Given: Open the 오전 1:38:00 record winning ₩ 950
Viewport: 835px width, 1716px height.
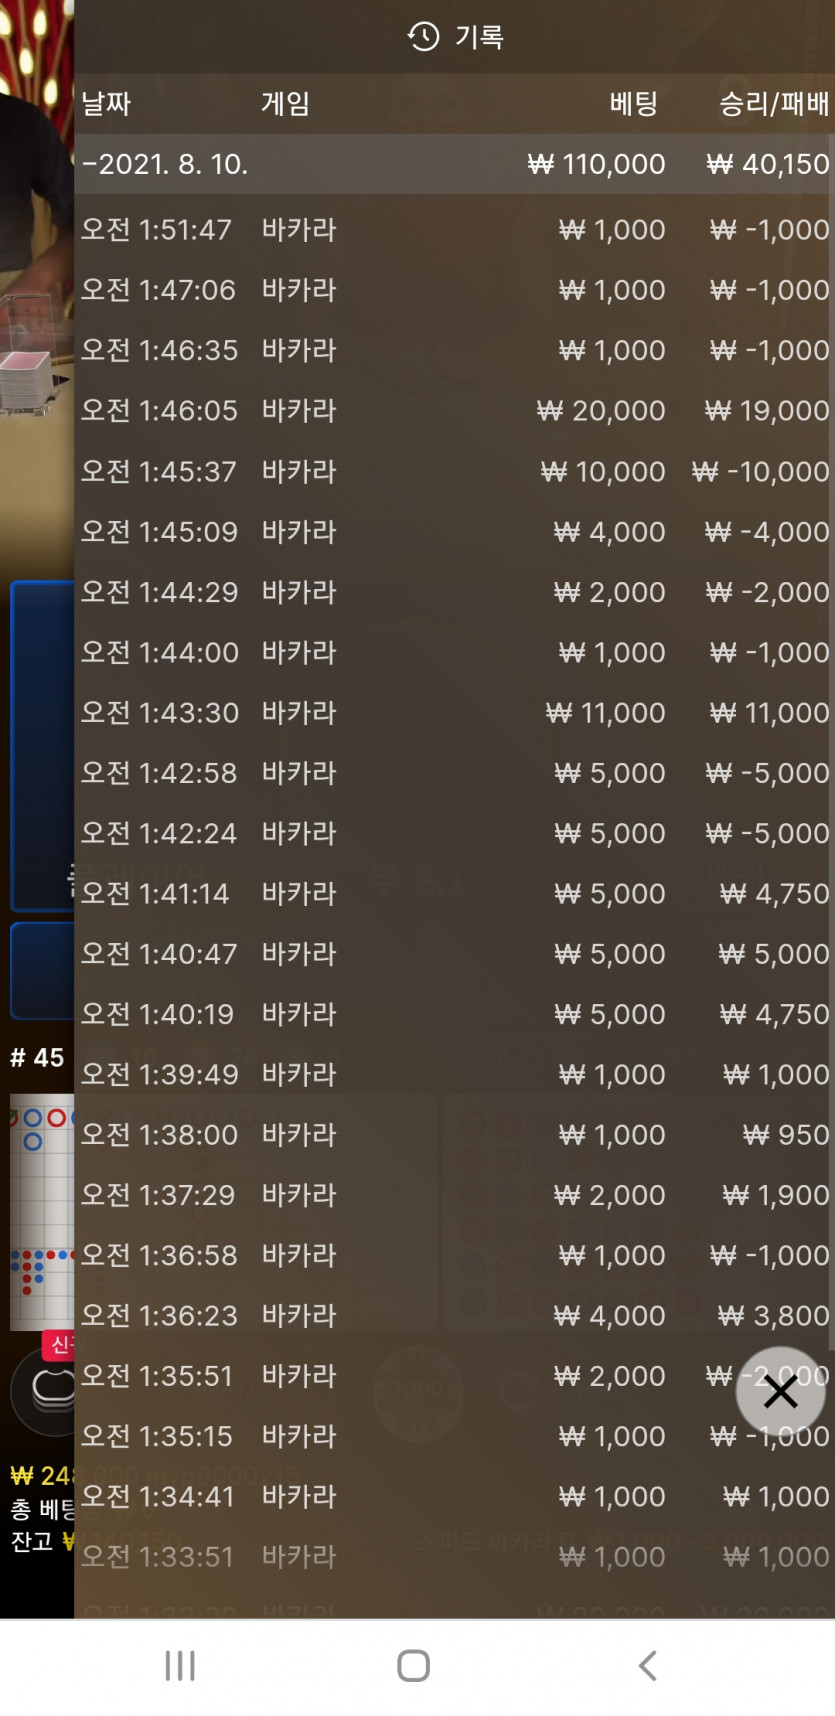Looking at the screenshot, I should tap(454, 1135).
